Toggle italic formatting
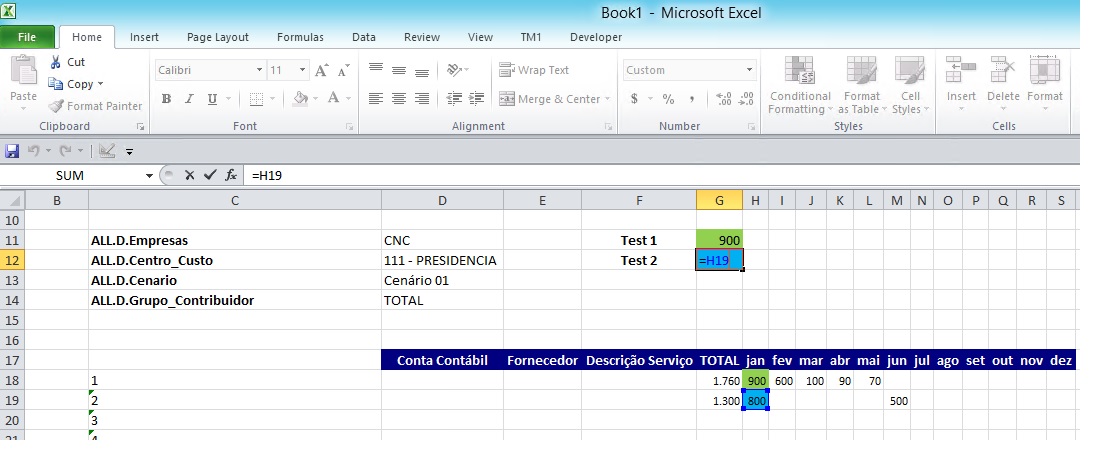Screen dimensions: 1106x451 point(189,99)
